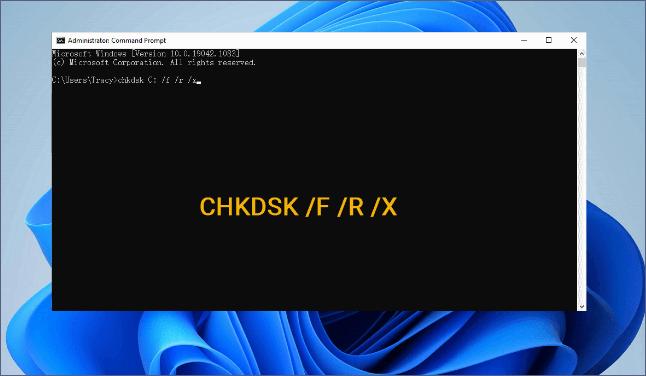Click the Microsoft Corporation copyright line
This screenshot has width=646, height=376.
[154, 63]
